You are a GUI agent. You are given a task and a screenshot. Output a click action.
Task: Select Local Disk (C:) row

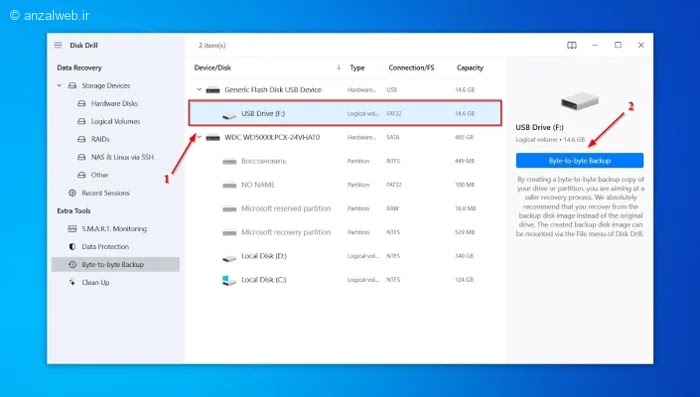click(345, 280)
